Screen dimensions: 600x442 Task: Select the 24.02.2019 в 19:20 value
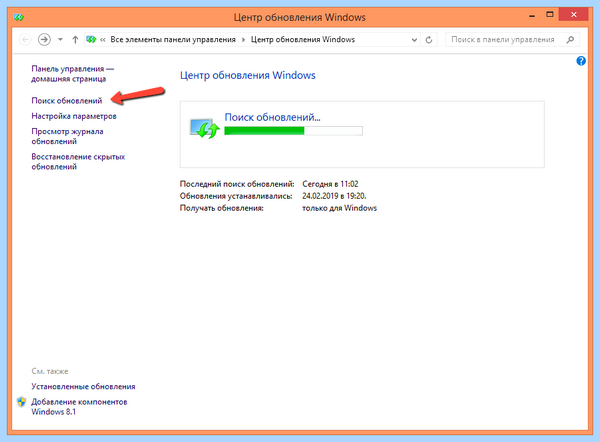click(334, 196)
